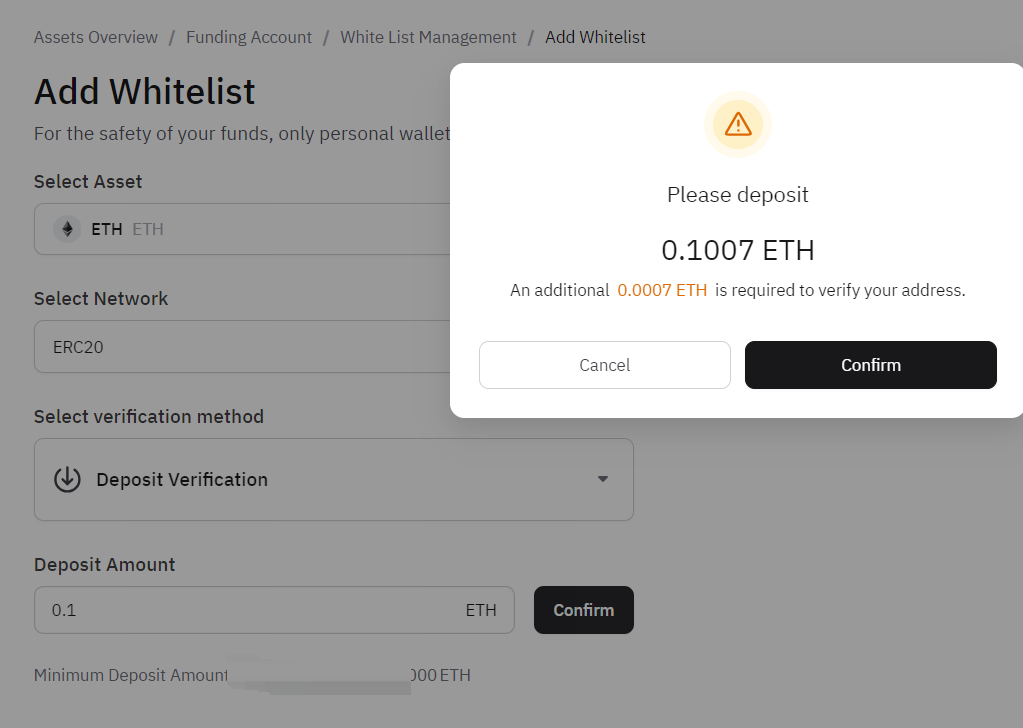Focus the Deposit Amount input field
The width and height of the screenshot is (1023, 728).
(x=250, y=610)
